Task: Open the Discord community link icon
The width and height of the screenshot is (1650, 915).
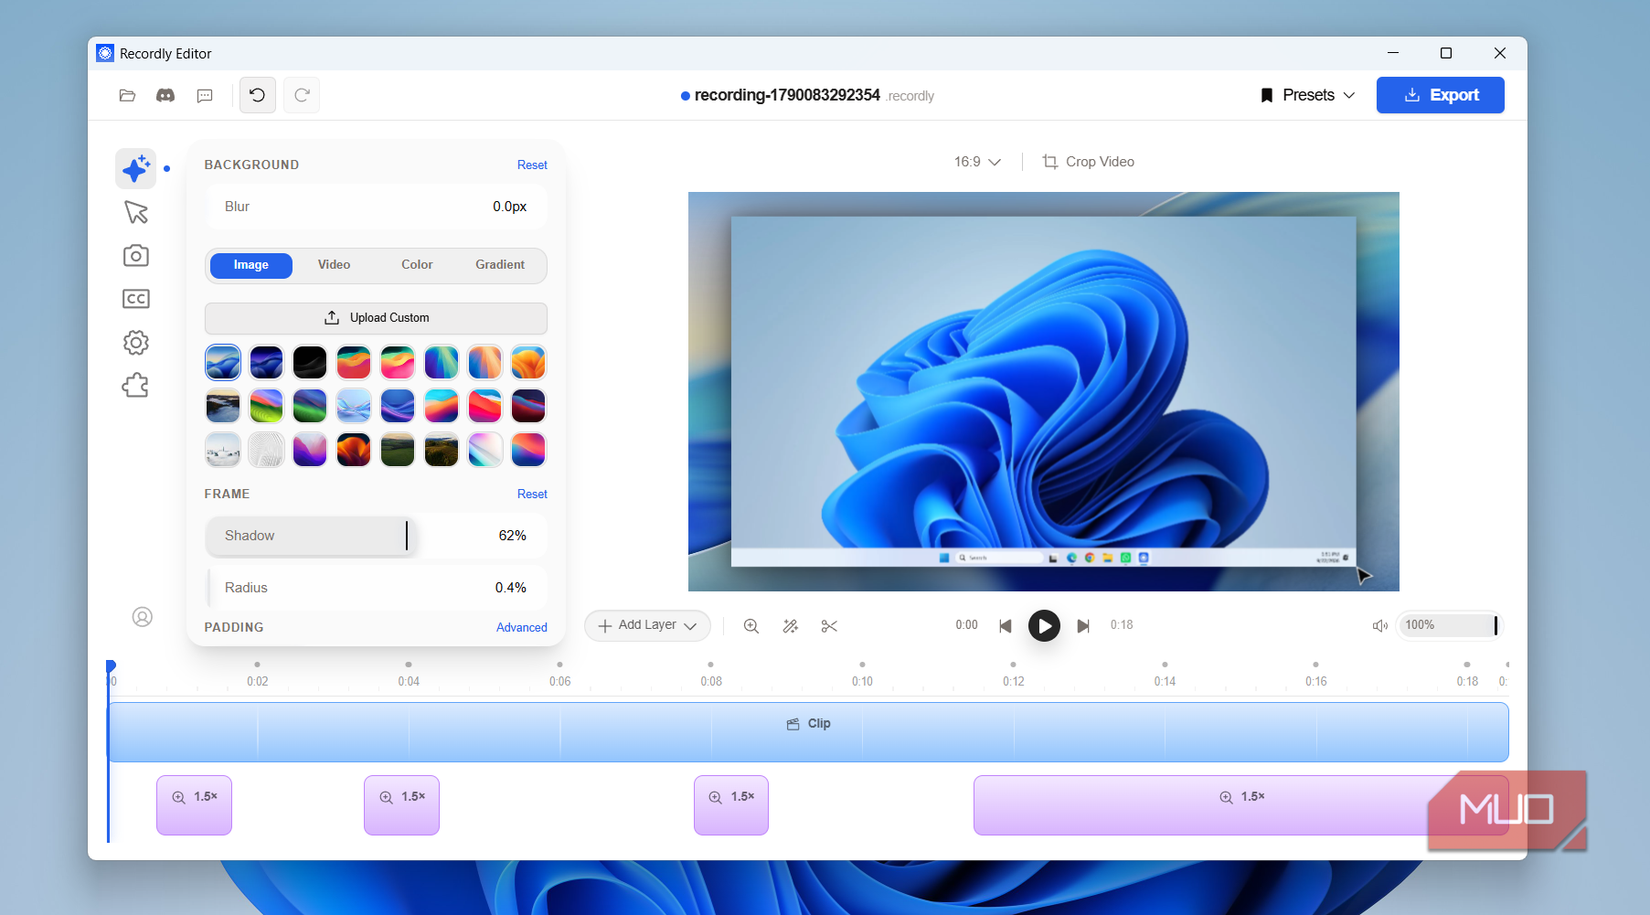Action: coord(166,96)
